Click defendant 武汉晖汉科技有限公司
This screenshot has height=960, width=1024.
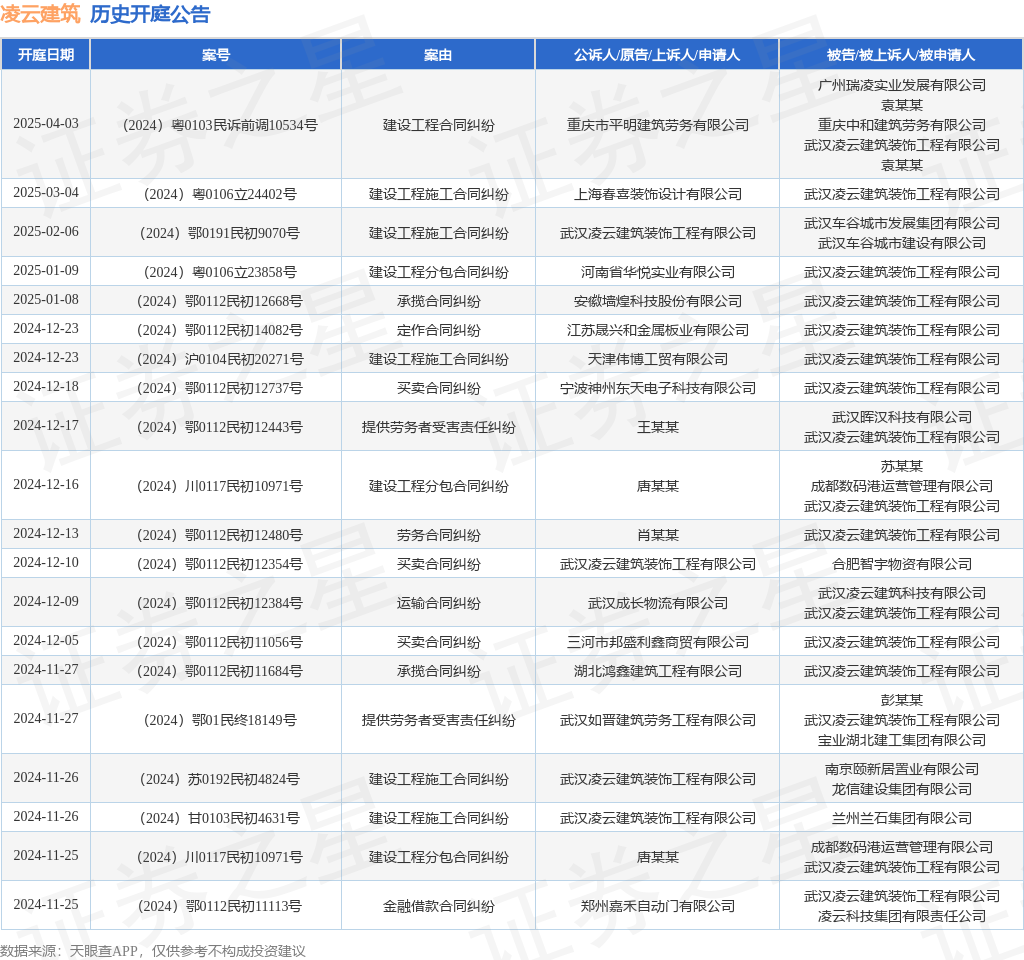click(902, 417)
